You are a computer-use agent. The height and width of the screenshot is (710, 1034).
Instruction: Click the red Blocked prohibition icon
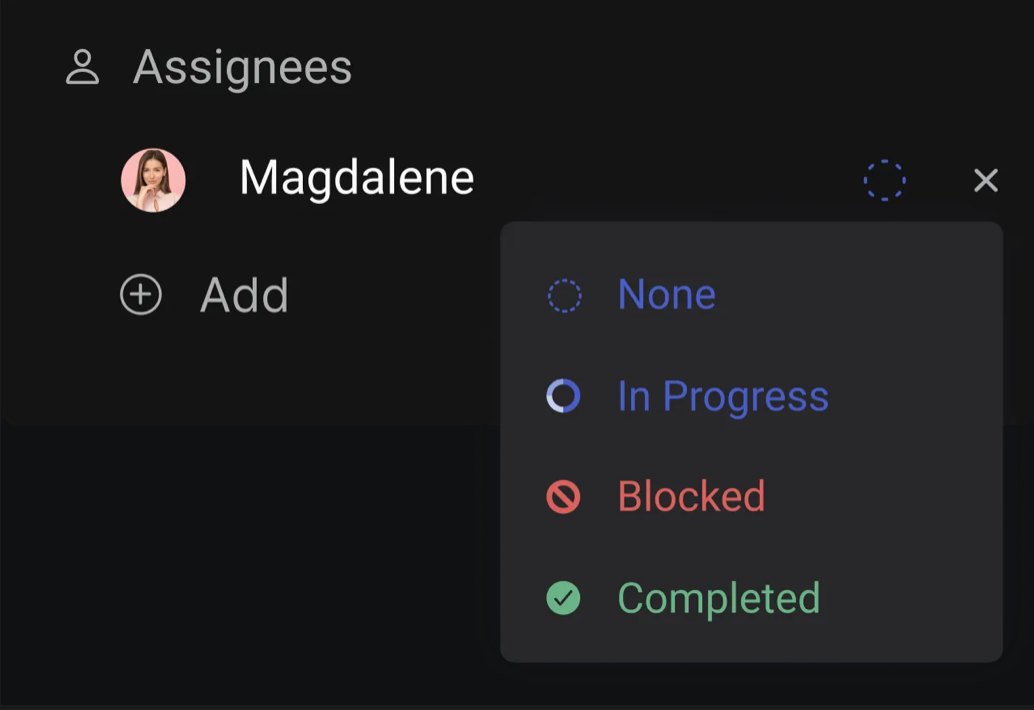(x=563, y=496)
